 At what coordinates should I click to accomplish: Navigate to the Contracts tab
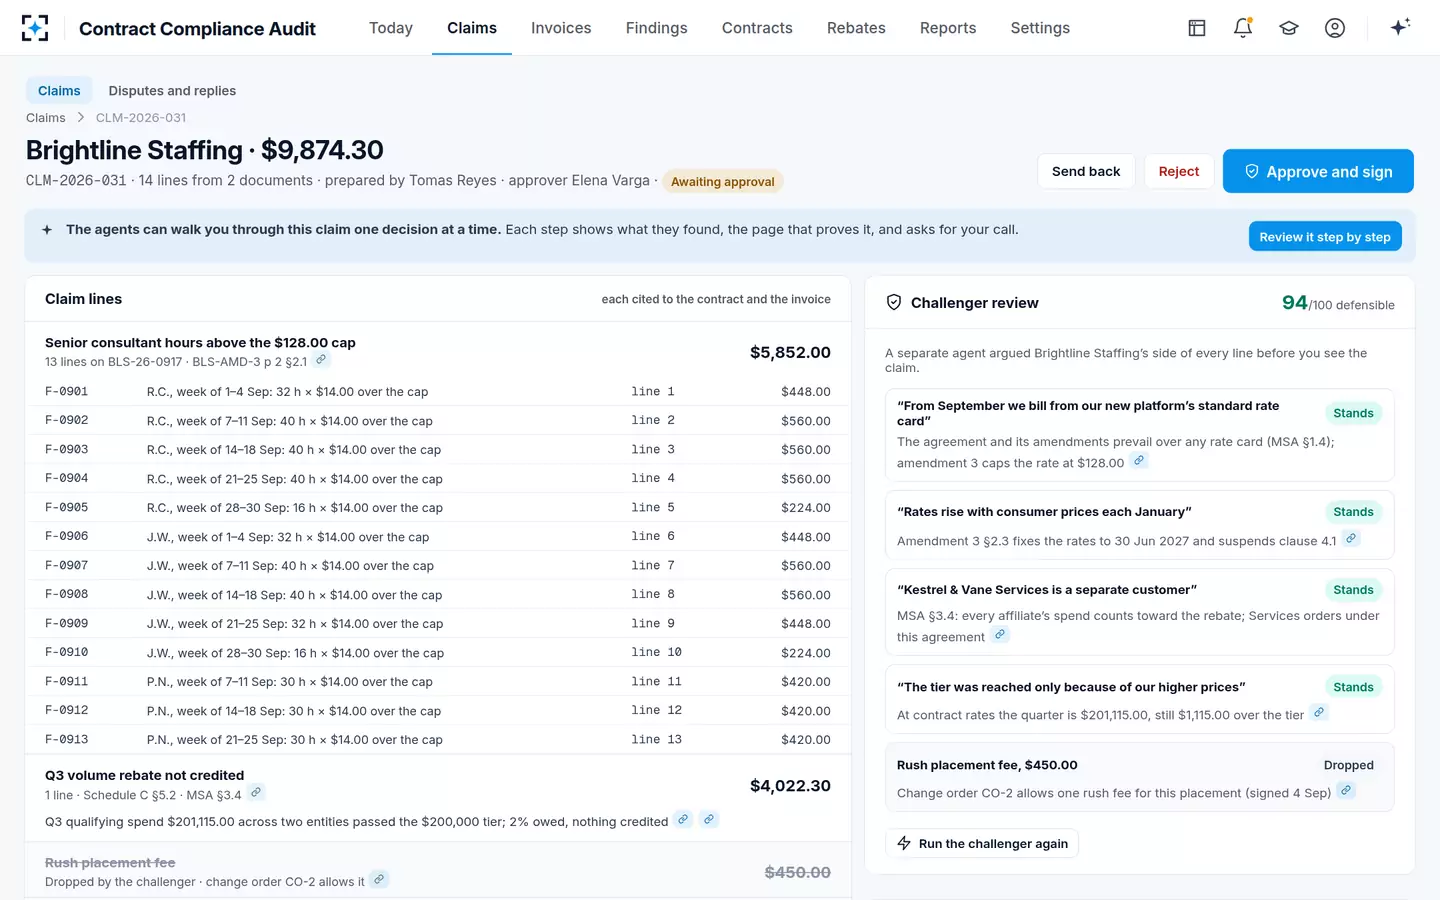[x=757, y=28]
